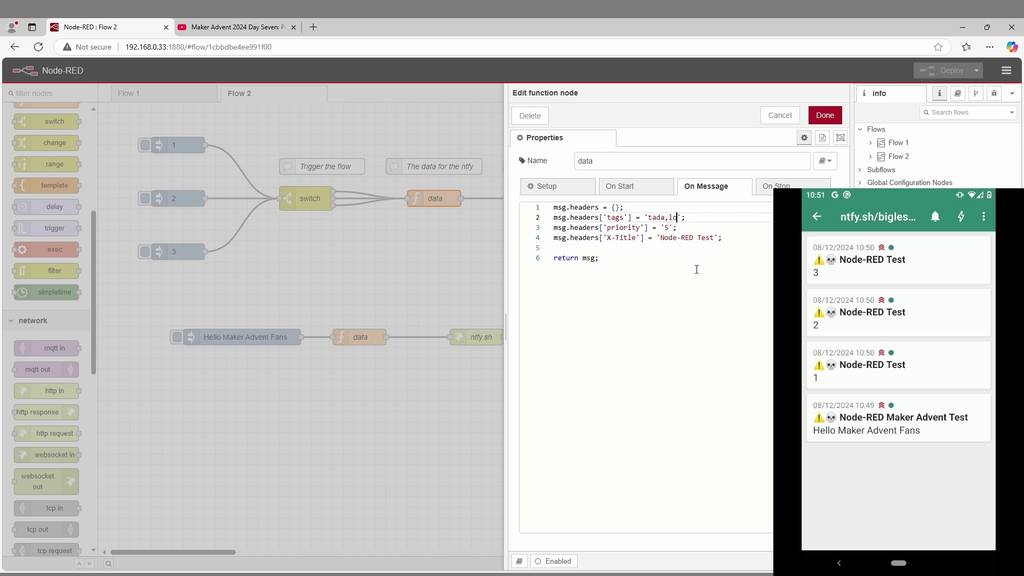Trigger the inject node labeled 2

(x=145, y=199)
